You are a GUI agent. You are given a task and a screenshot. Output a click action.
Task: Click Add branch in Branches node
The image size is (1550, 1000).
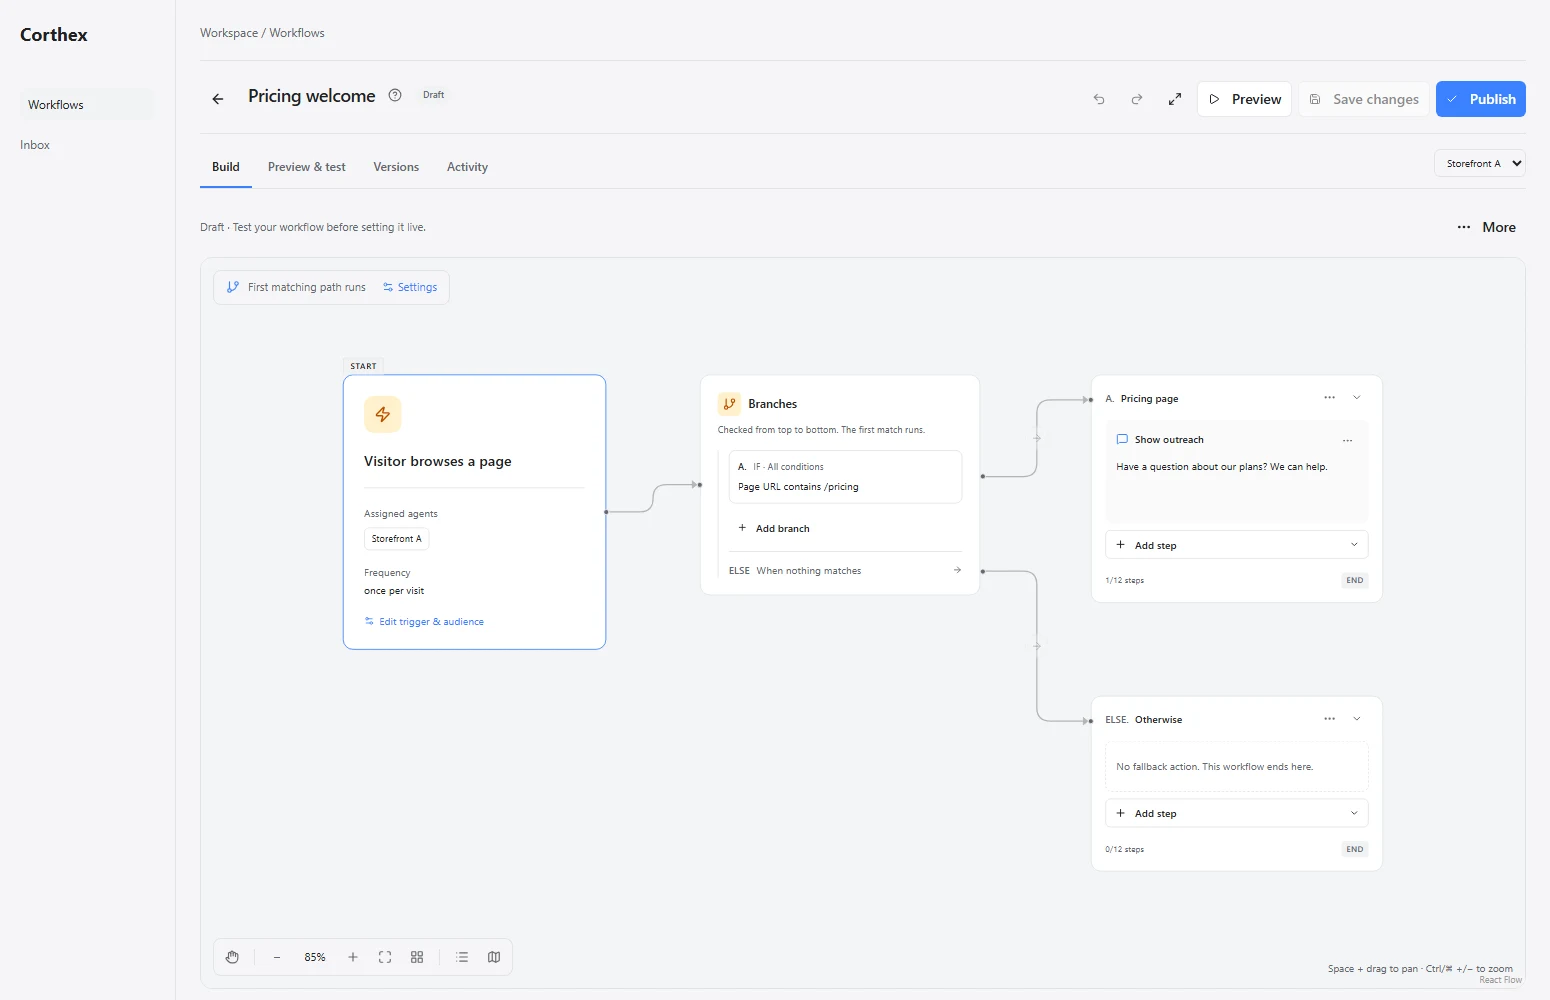pyautogui.click(x=774, y=528)
